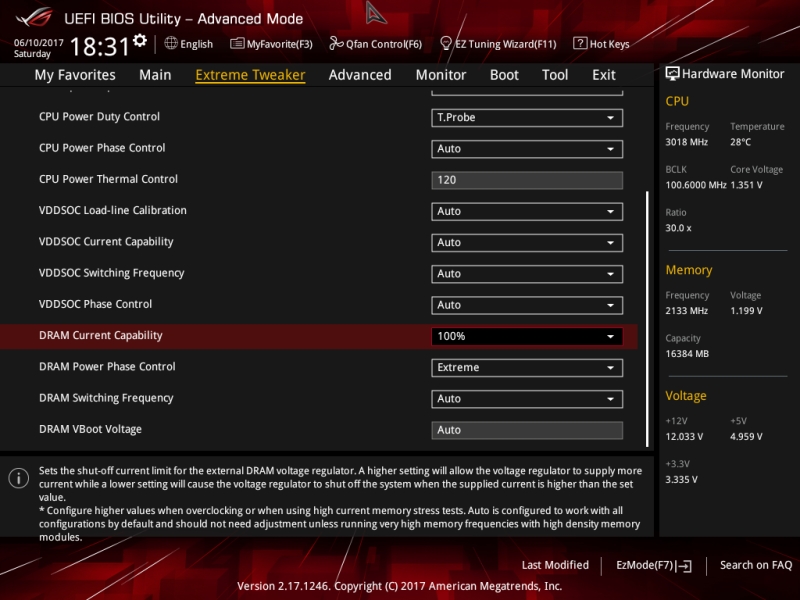Screen dimensions: 800x600
Task: Click the settings list scrollbar
Action: [647, 319]
